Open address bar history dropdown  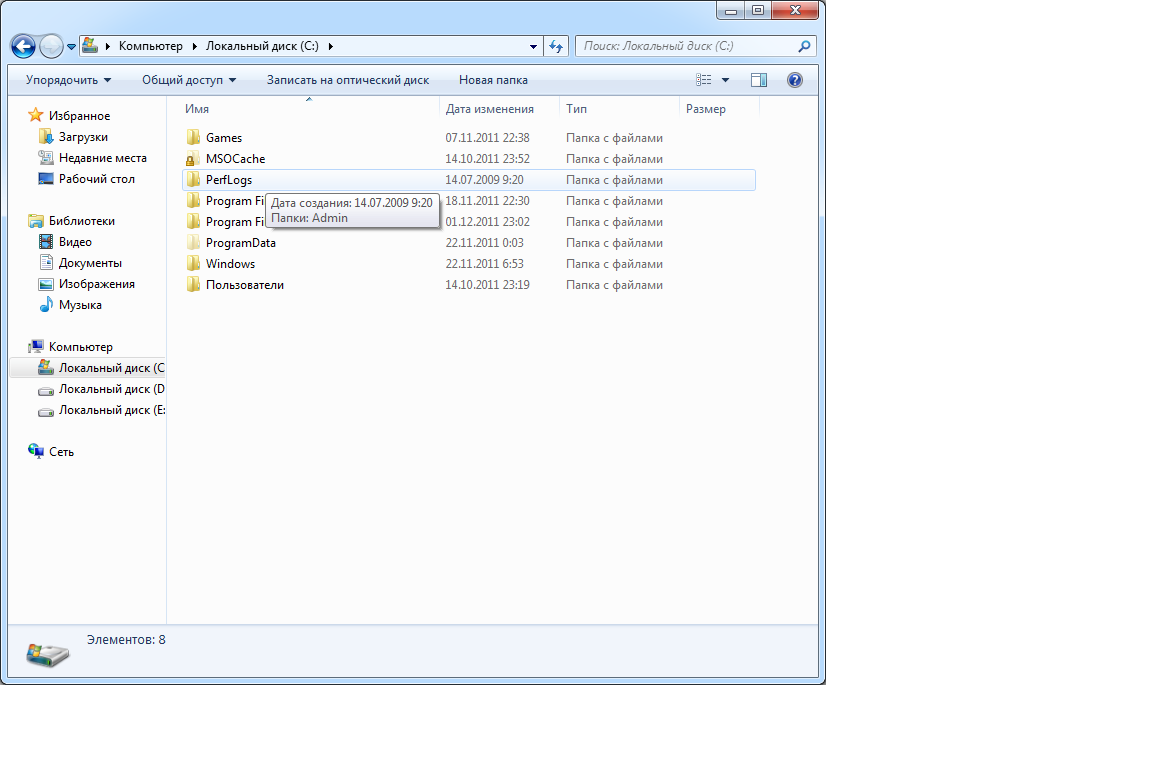click(533, 46)
